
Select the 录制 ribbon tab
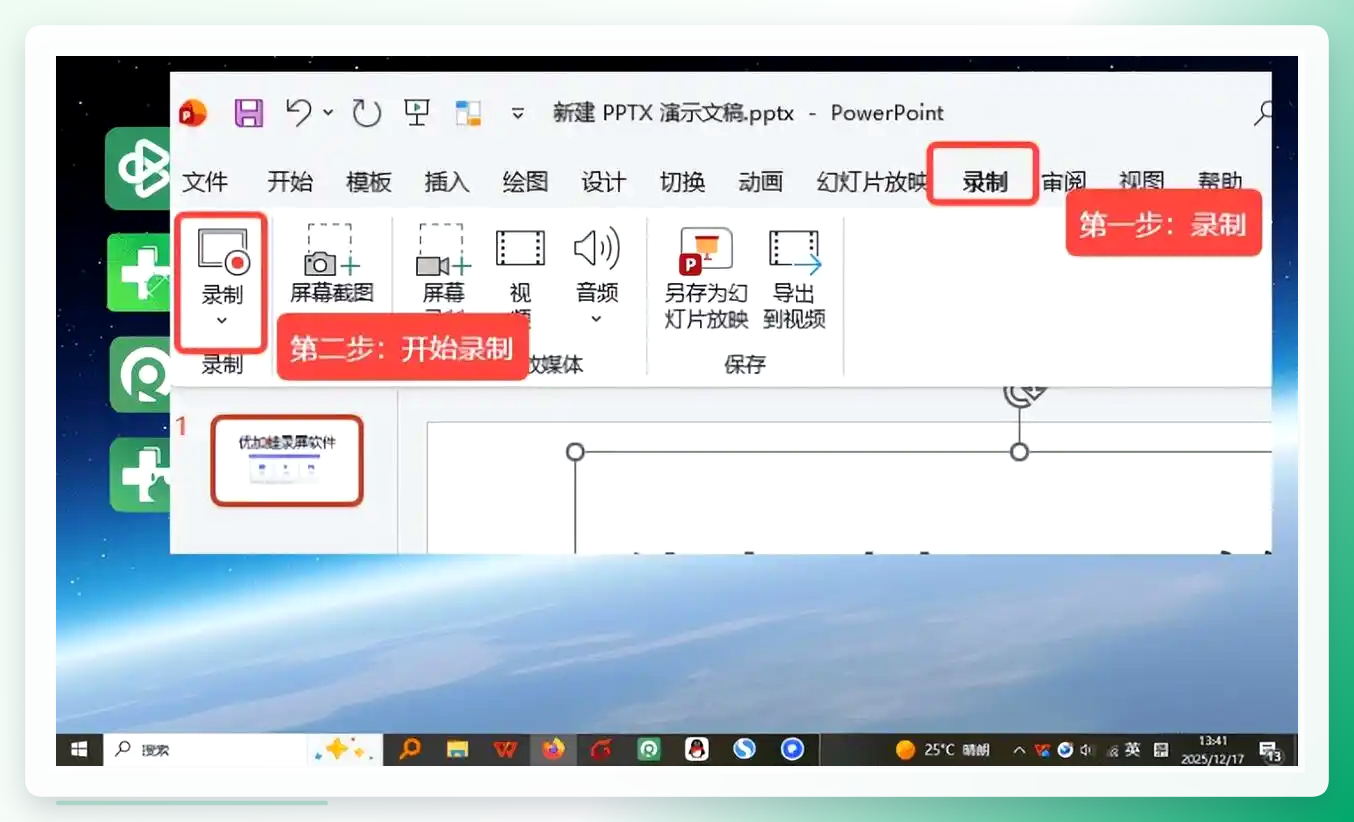pyautogui.click(x=985, y=182)
